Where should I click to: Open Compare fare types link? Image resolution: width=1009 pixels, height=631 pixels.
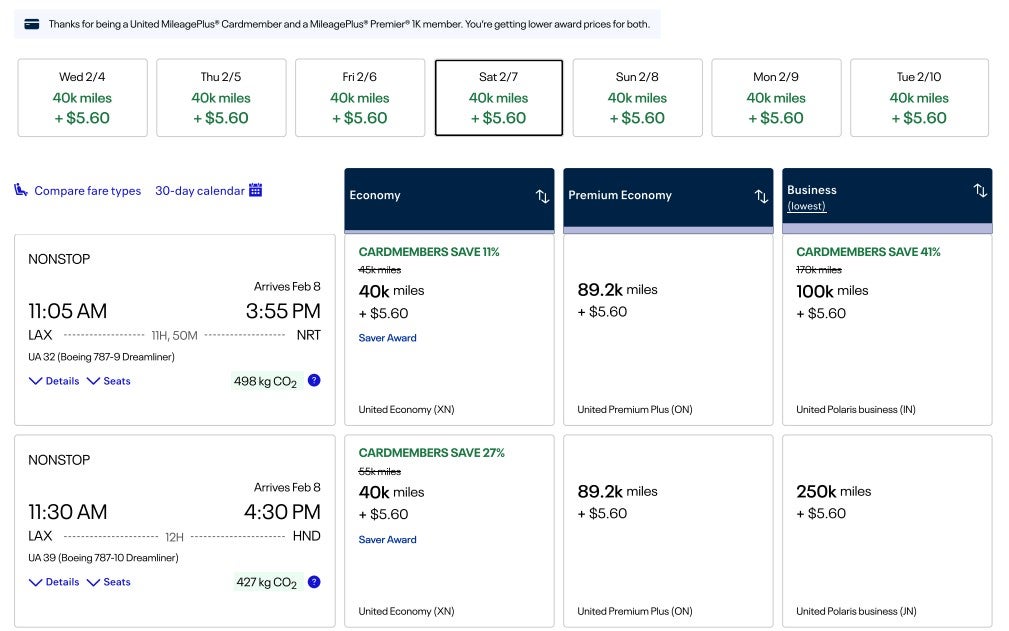tap(87, 191)
